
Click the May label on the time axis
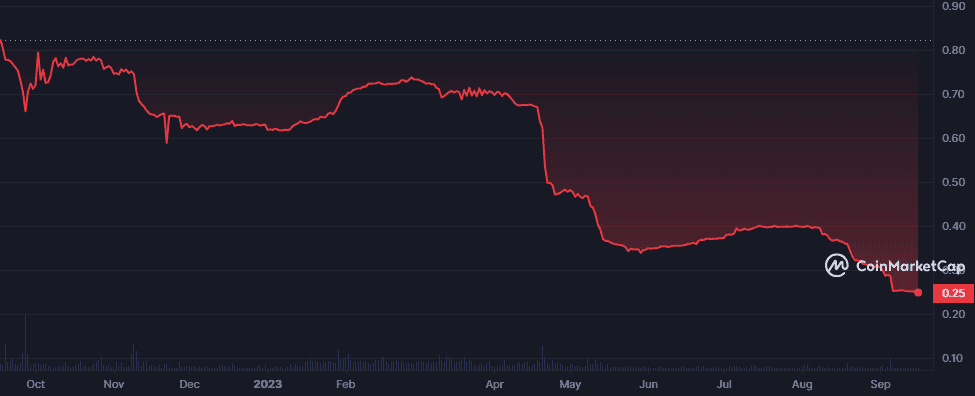tap(570, 384)
